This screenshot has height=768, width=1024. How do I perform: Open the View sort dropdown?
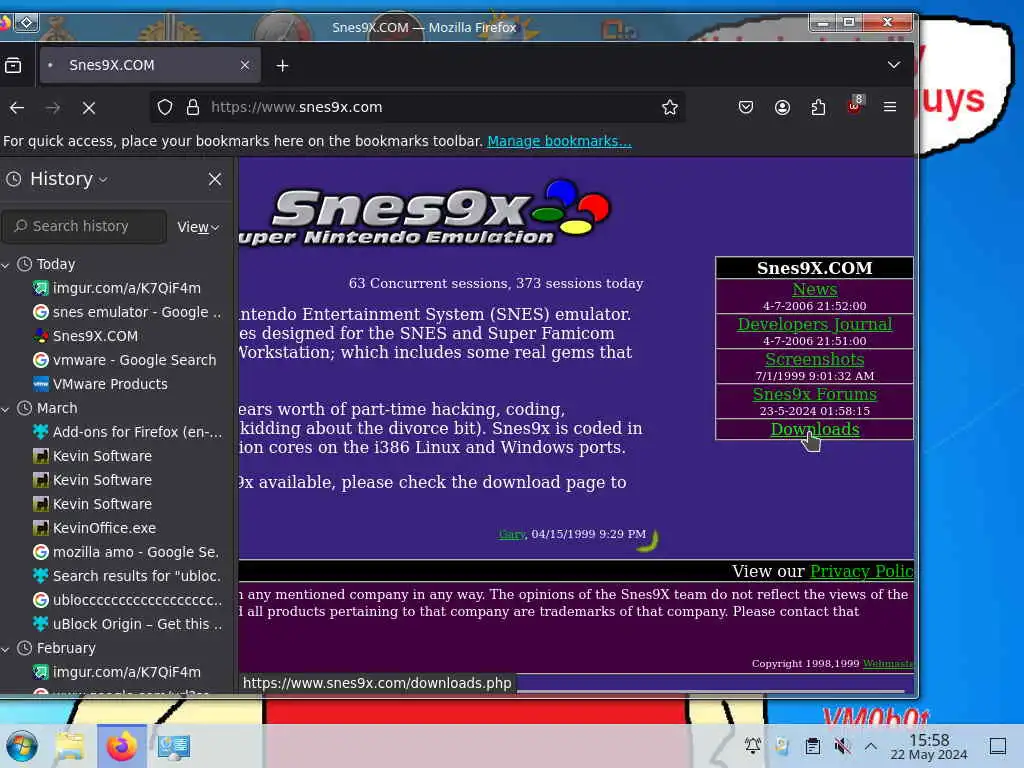tap(198, 227)
